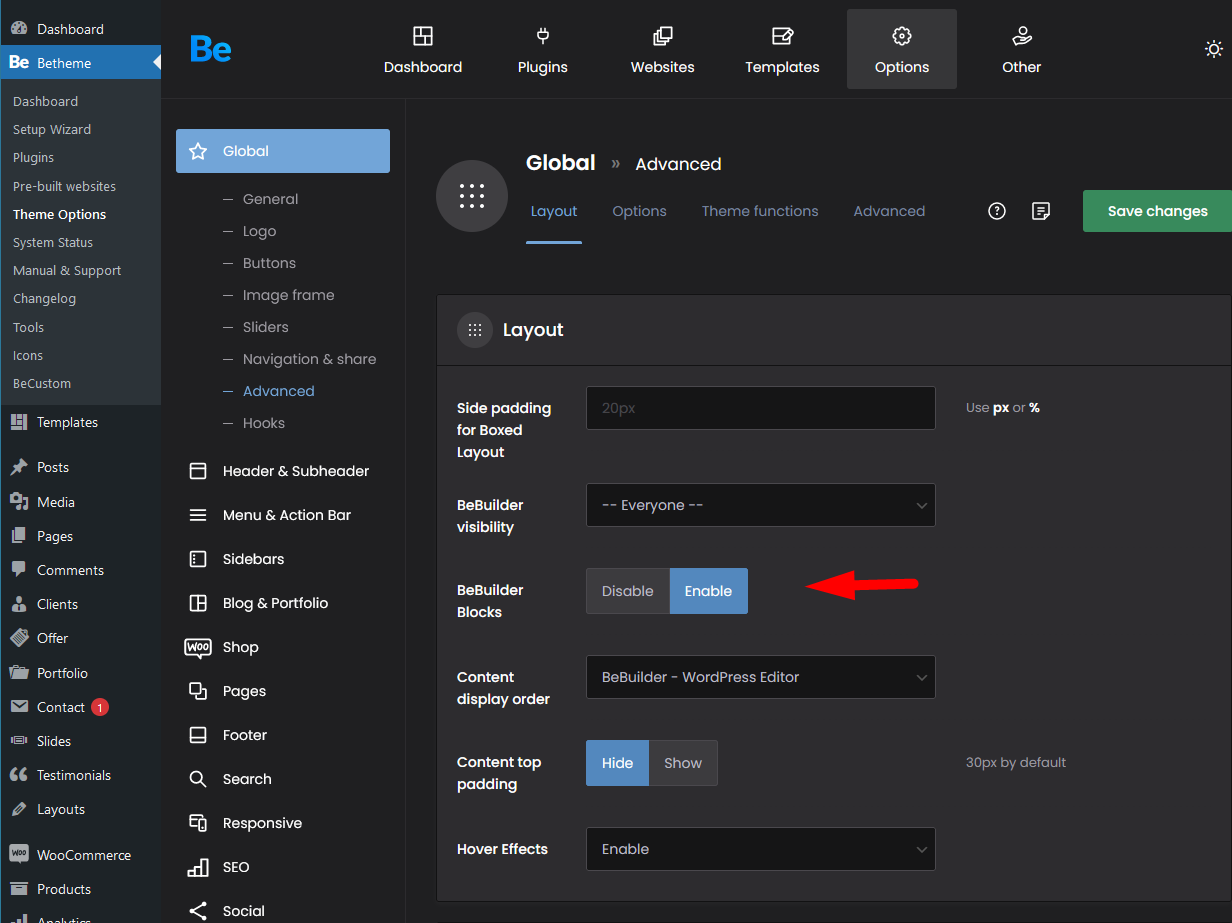This screenshot has width=1232, height=923.
Task: Enable BeBuilder Blocks
Action: [709, 591]
